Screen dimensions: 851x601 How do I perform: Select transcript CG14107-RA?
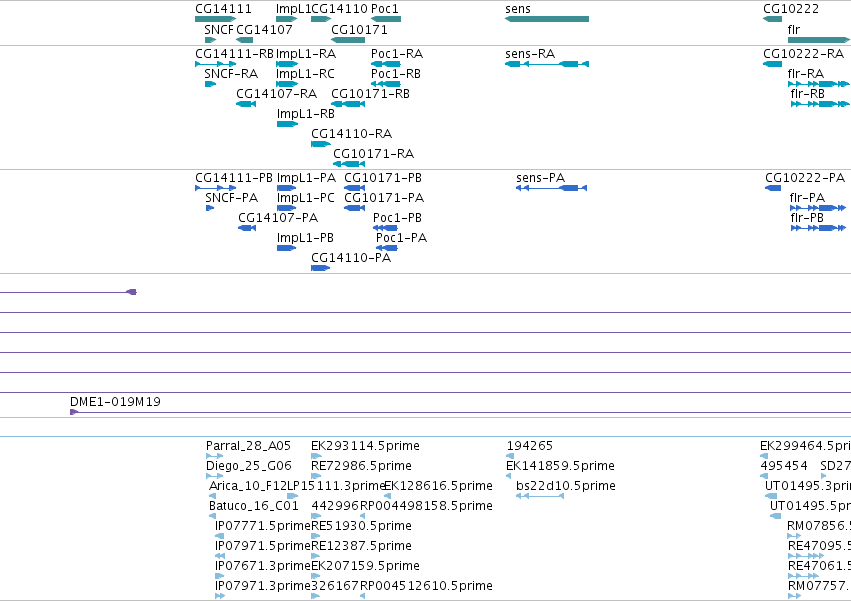click(246, 104)
